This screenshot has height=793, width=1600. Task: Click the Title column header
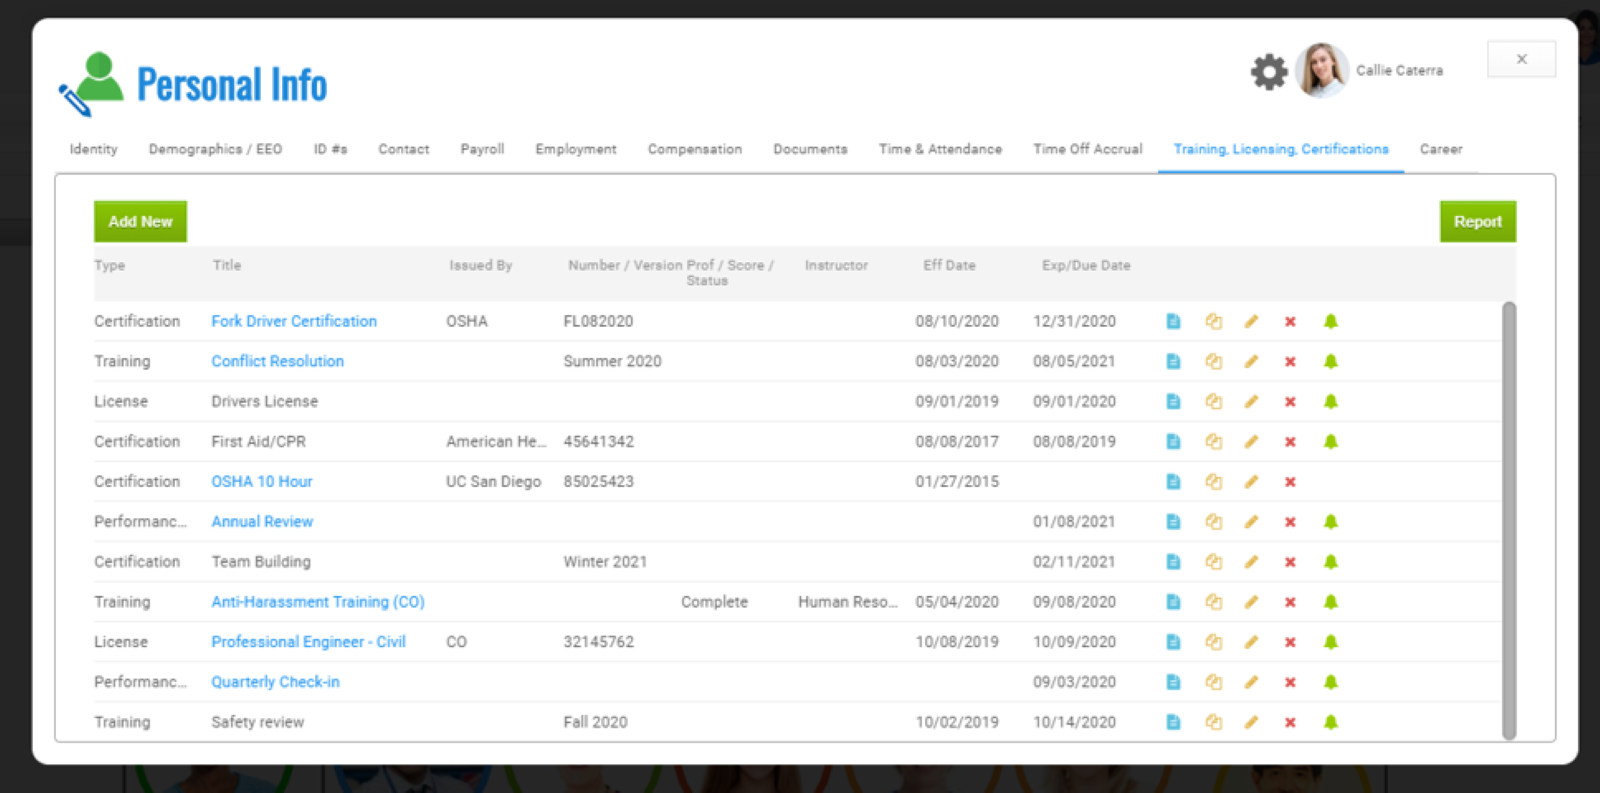(x=227, y=265)
